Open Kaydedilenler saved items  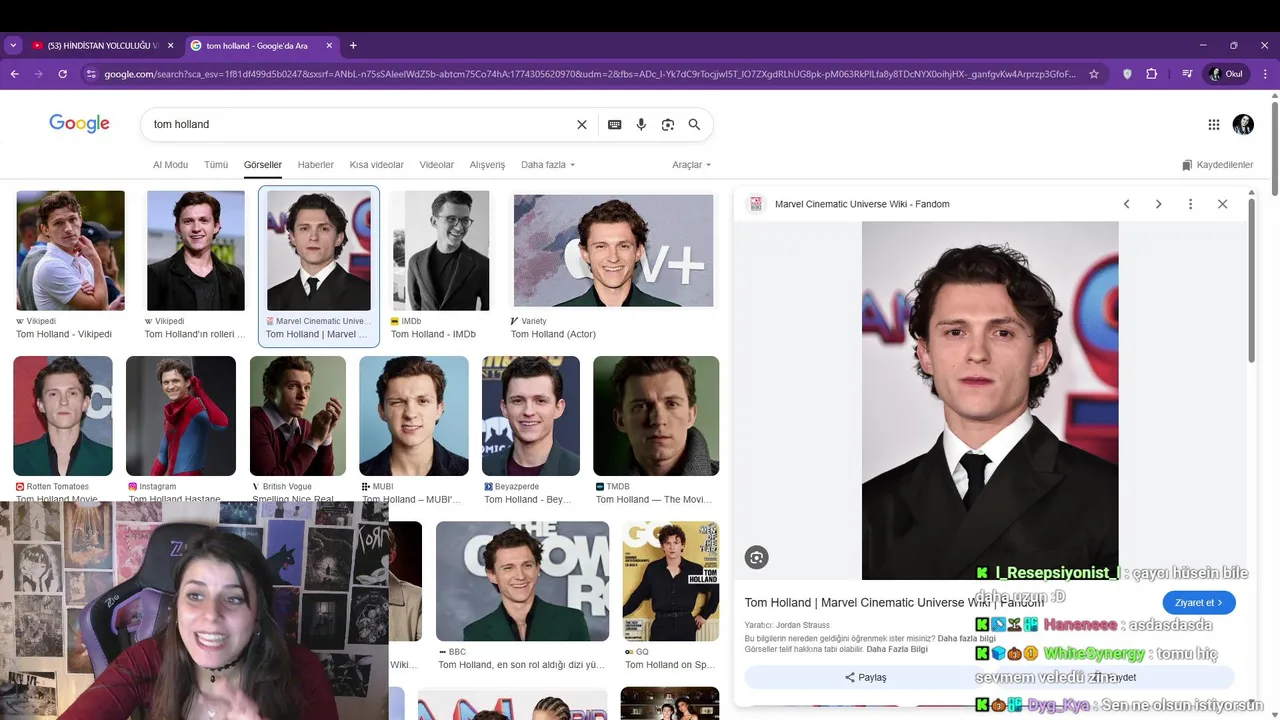[x=1217, y=165]
